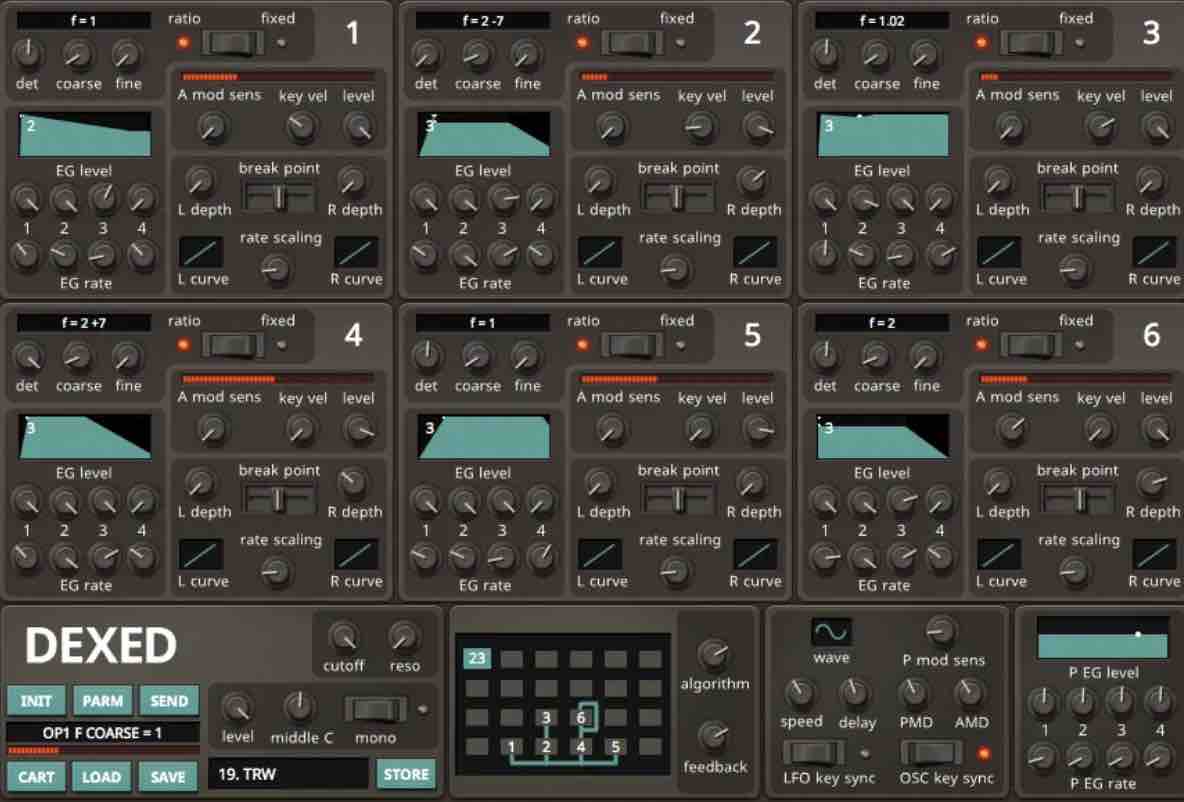Click operator 1 rate scaling knob
Viewport: 1184px width, 802px height.
click(276, 267)
